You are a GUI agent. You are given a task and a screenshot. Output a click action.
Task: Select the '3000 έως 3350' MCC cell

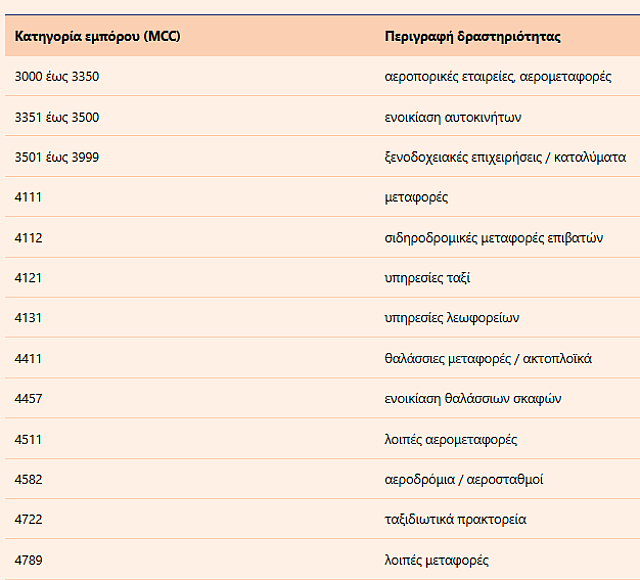57,76
